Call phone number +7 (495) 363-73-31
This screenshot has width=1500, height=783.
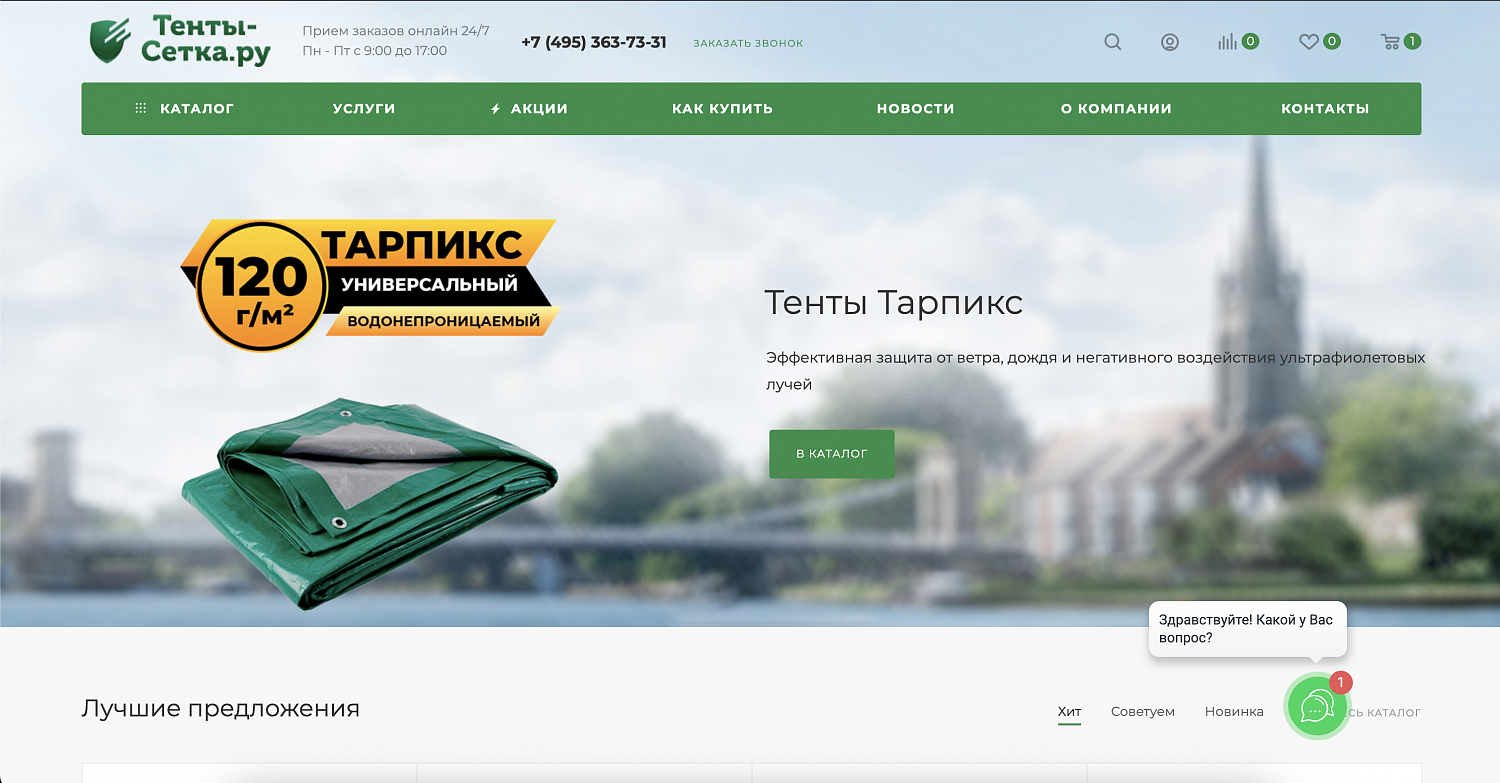(x=594, y=42)
